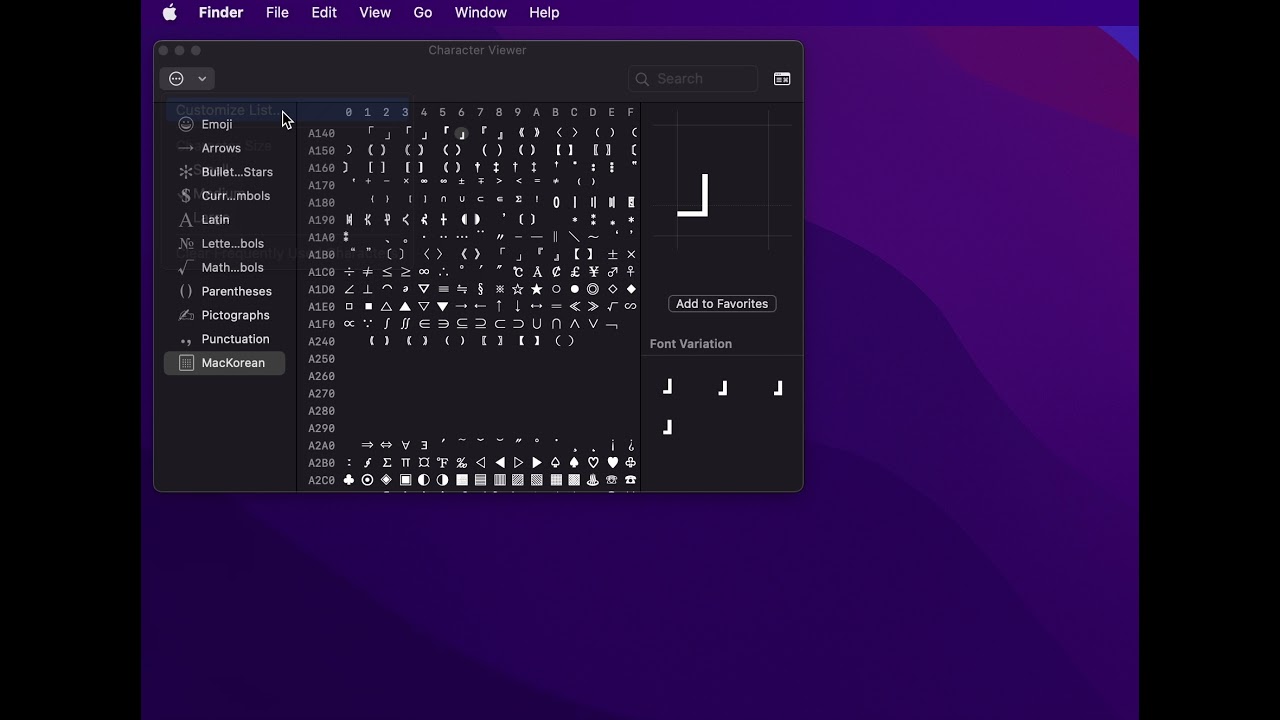The height and width of the screenshot is (720, 1280).
Task: Choose the there-exists symbol ∃
Action: (424, 445)
